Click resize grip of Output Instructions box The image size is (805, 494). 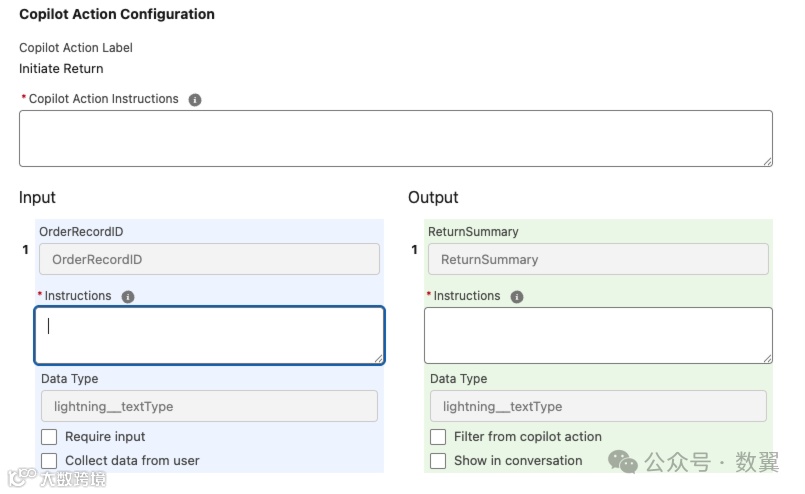click(x=767, y=357)
